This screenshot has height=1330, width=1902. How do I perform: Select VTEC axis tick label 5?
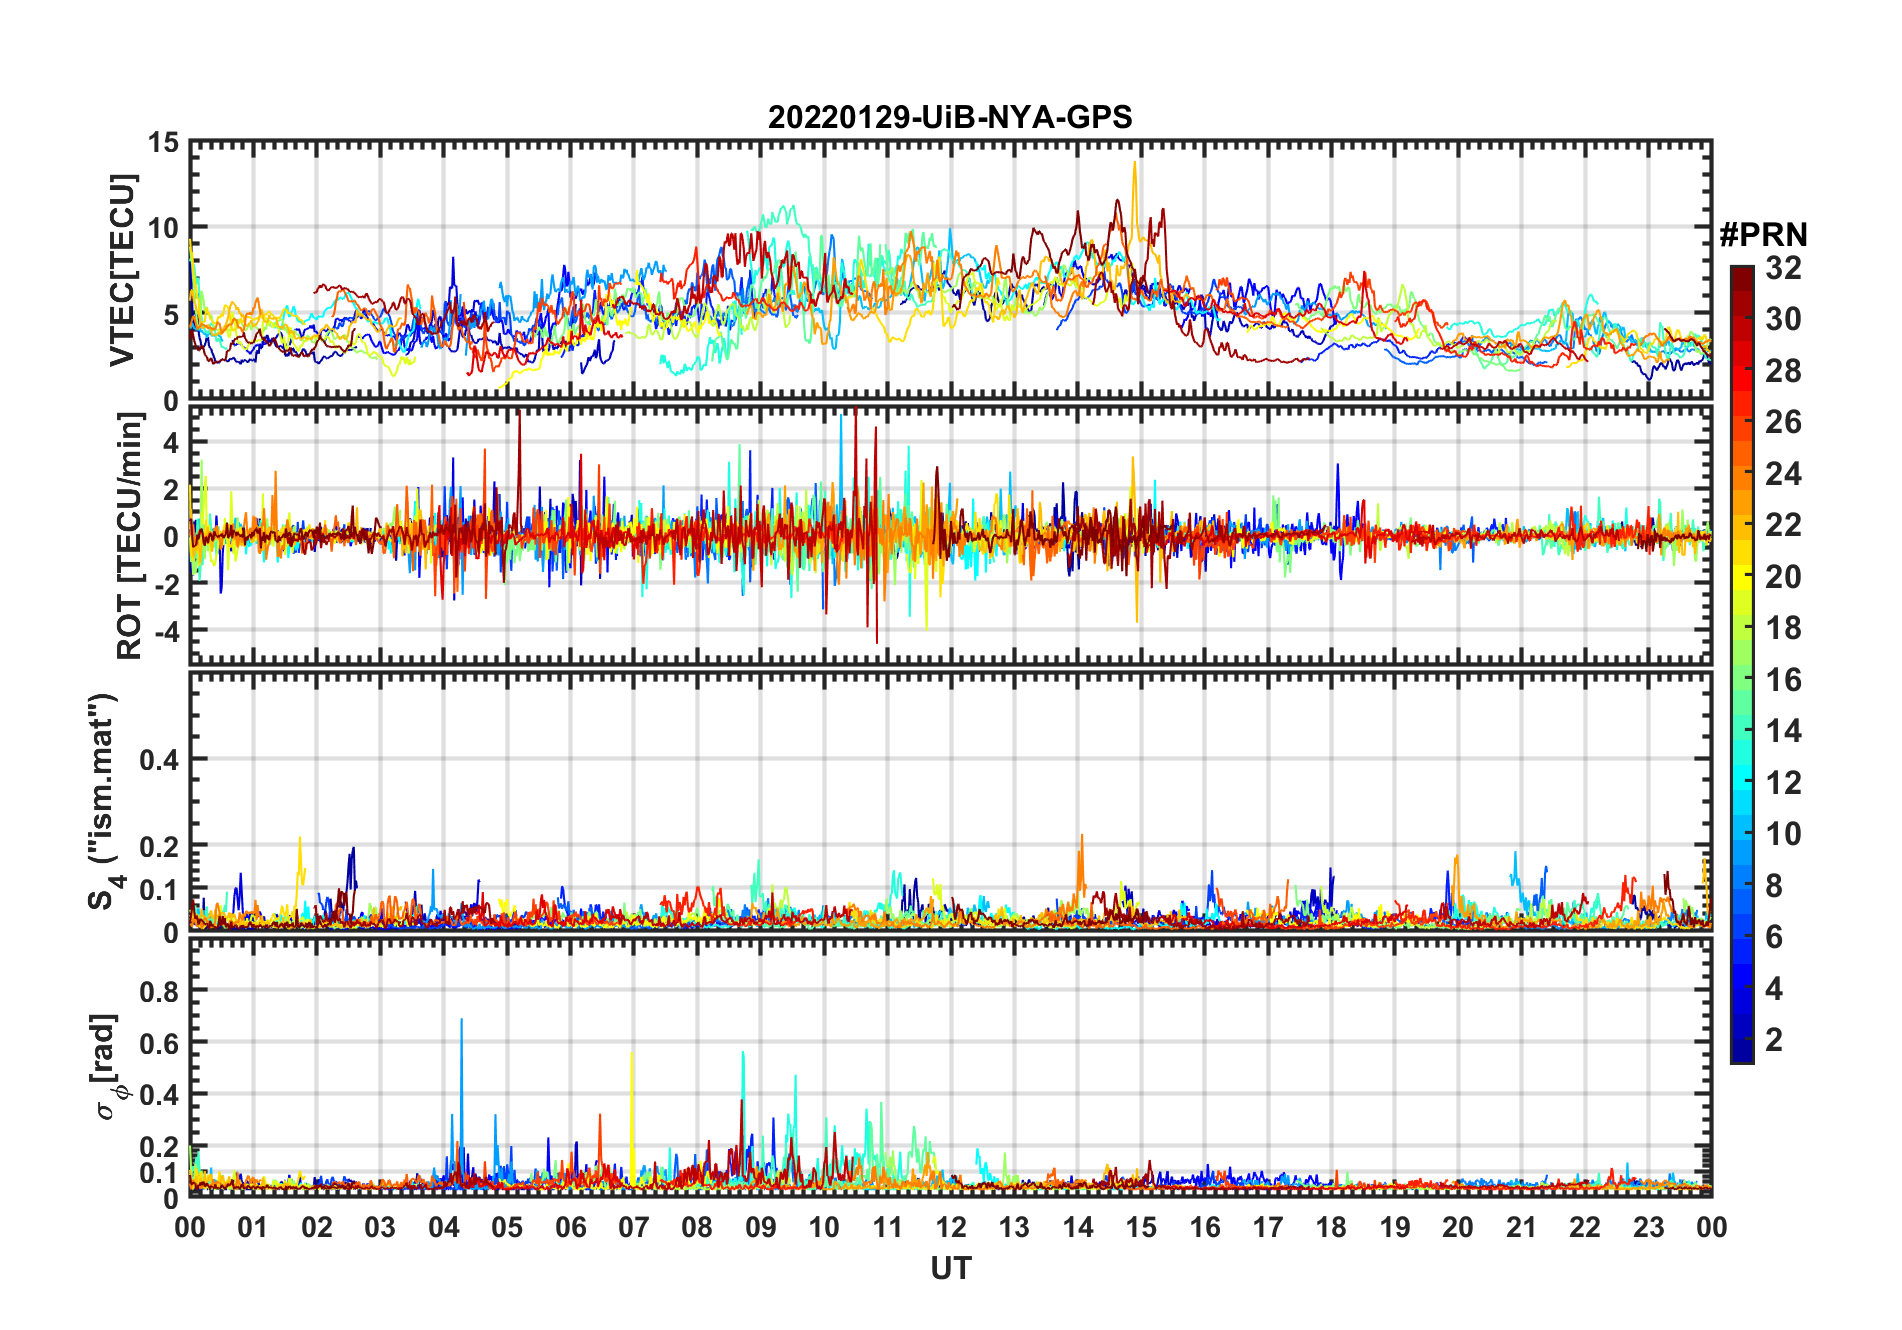tap(171, 315)
